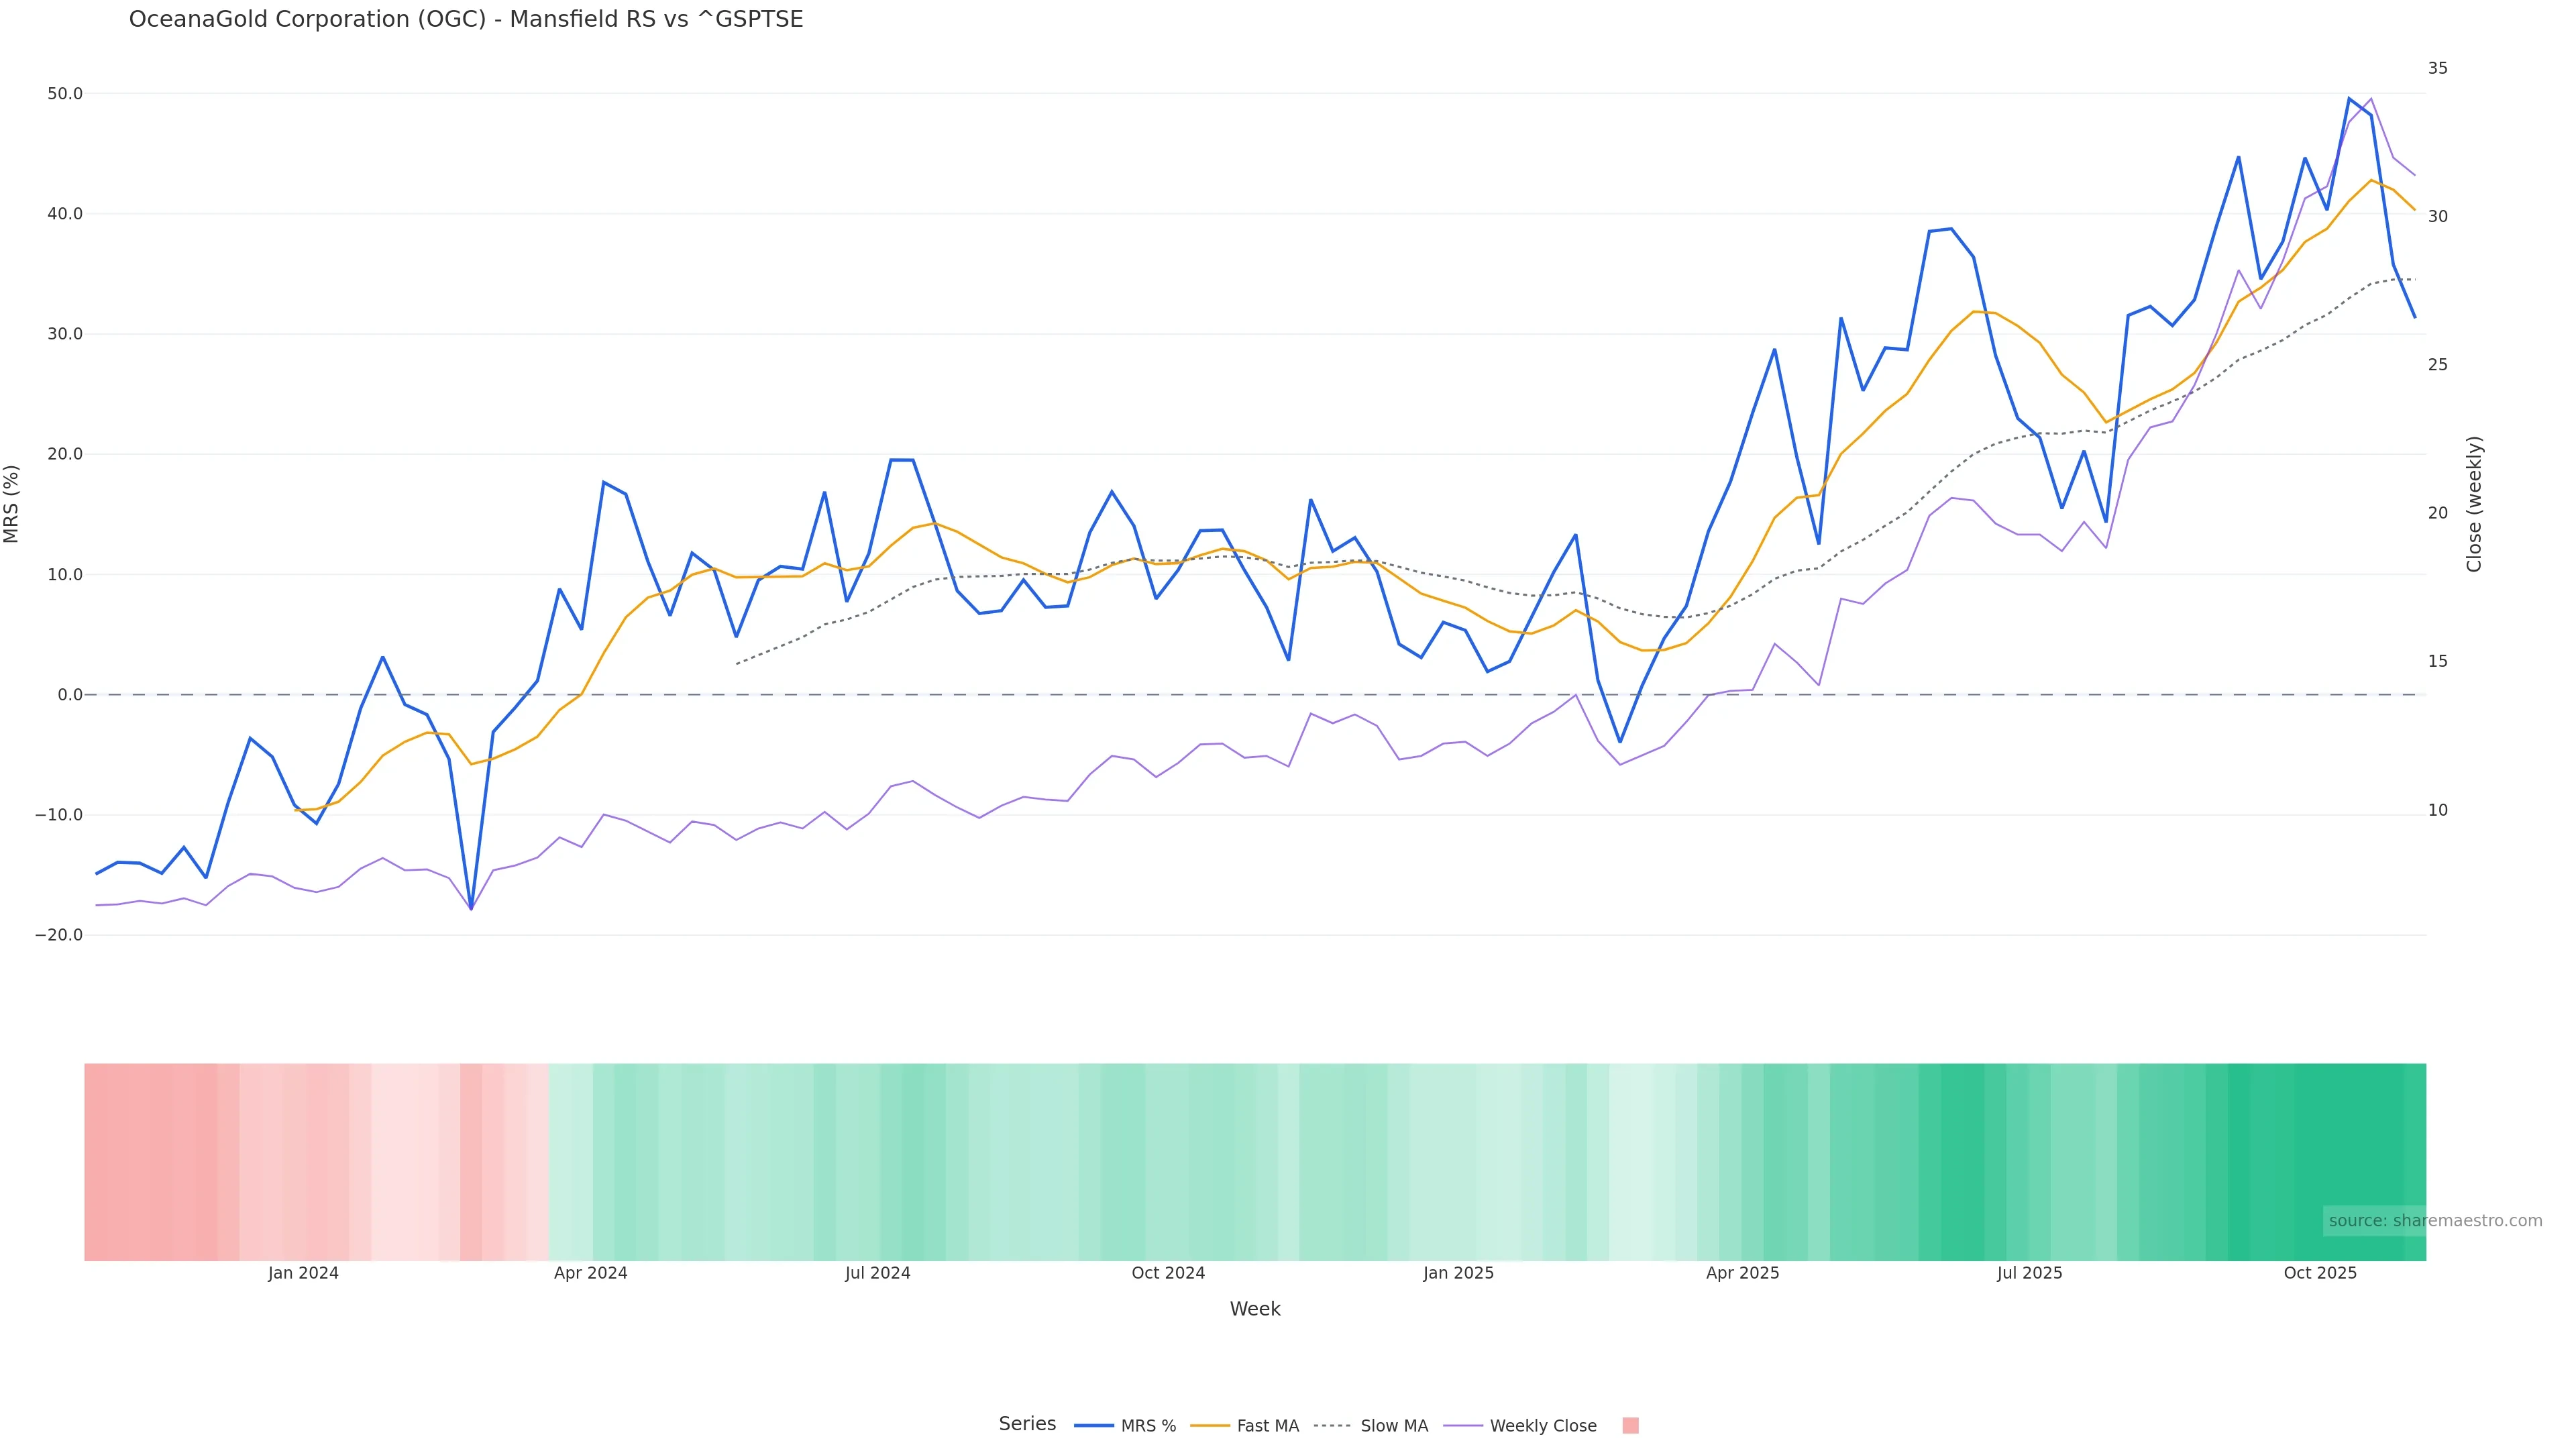Click the 50.0 tick on MRS axis

[x=64, y=94]
